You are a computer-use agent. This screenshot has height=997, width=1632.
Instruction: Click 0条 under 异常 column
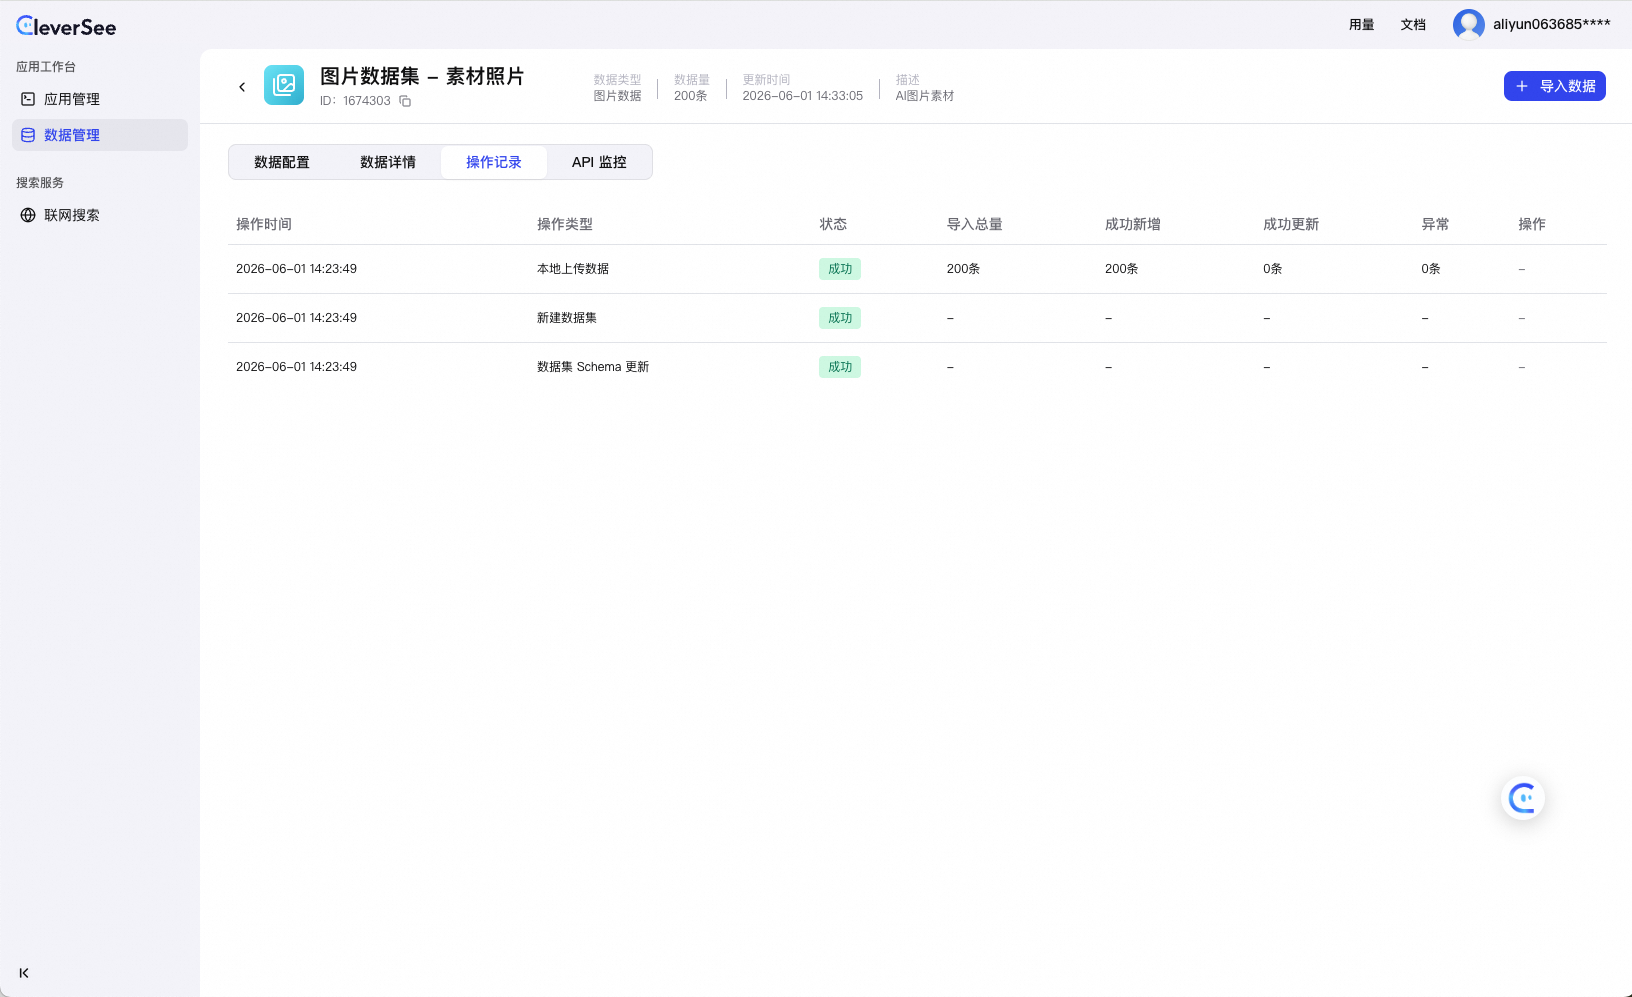point(1431,269)
